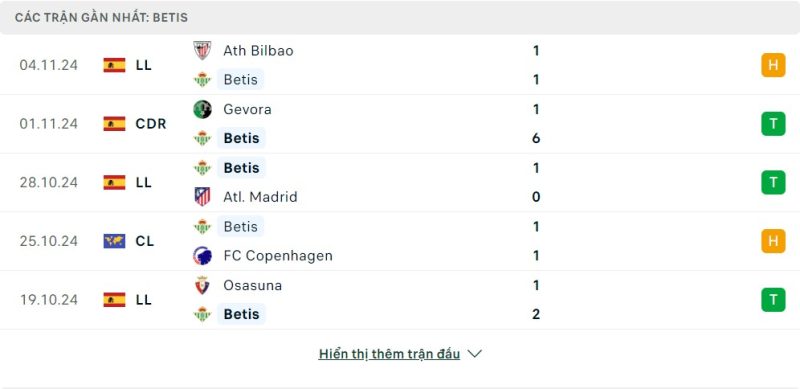This screenshot has width=800, height=389.
Task: Click the world flag icon beside CL
Action: point(114,241)
